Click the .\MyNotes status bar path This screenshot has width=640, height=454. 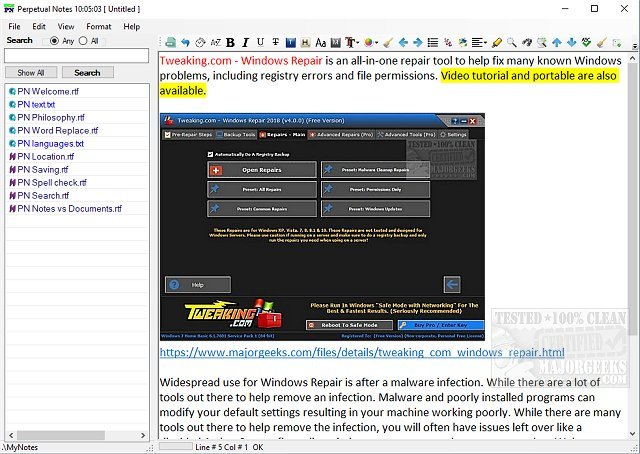pyautogui.click(x=20, y=447)
